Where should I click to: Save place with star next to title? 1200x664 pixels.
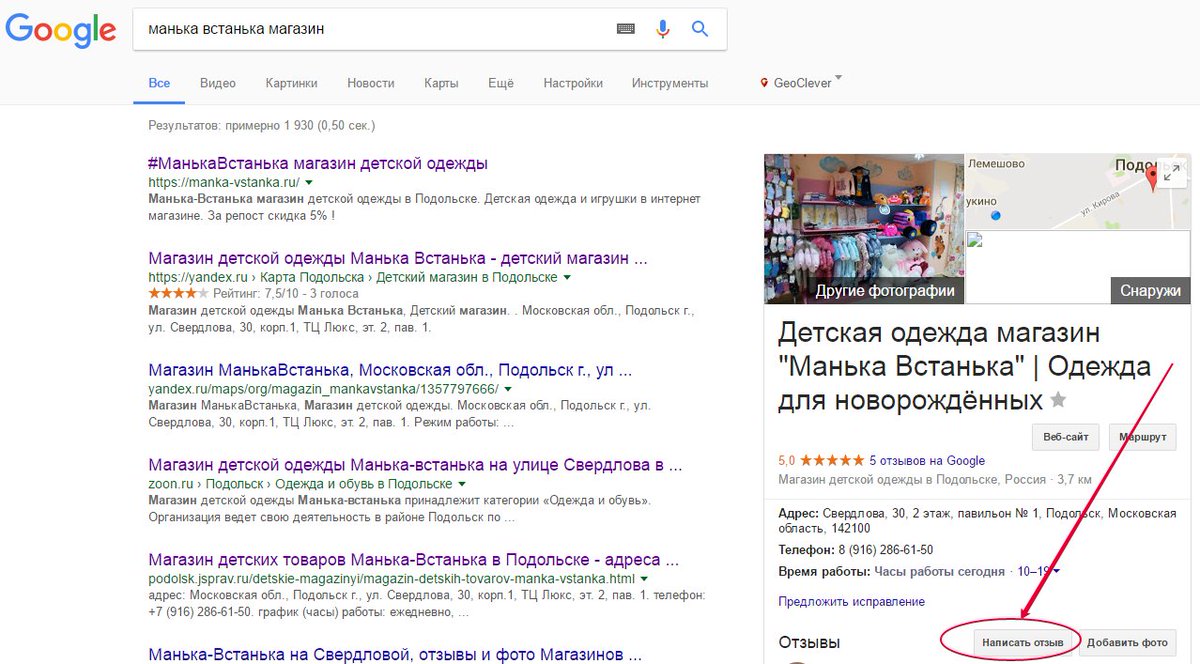coord(1058,401)
